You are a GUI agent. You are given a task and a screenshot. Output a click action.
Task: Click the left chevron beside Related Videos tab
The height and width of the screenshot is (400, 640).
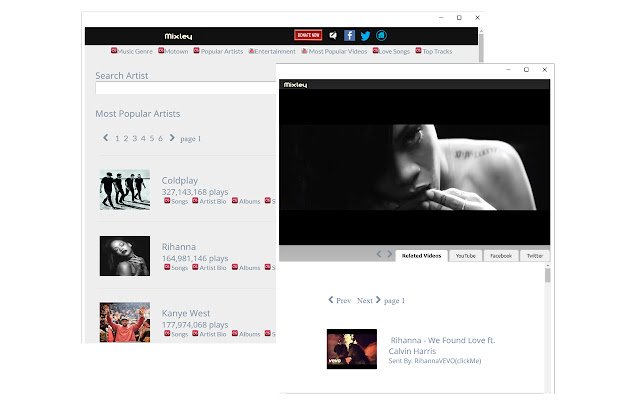pos(379,254)
